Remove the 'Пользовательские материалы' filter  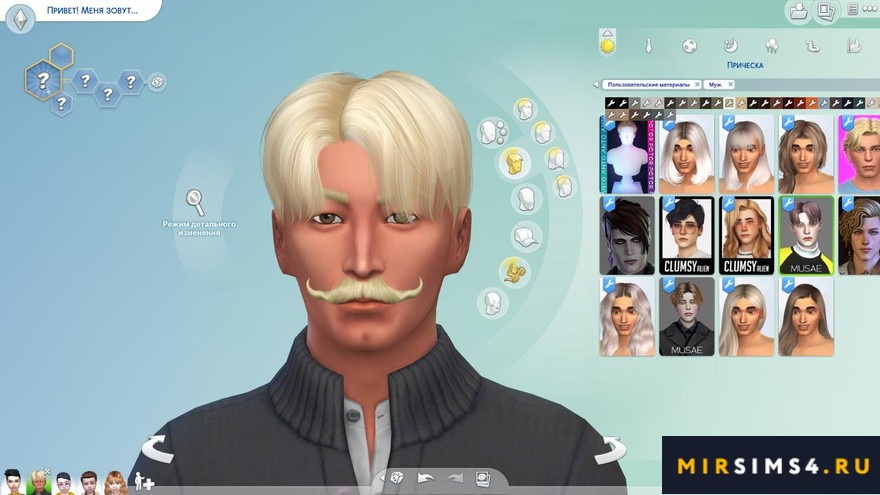(x=697, y=84)
